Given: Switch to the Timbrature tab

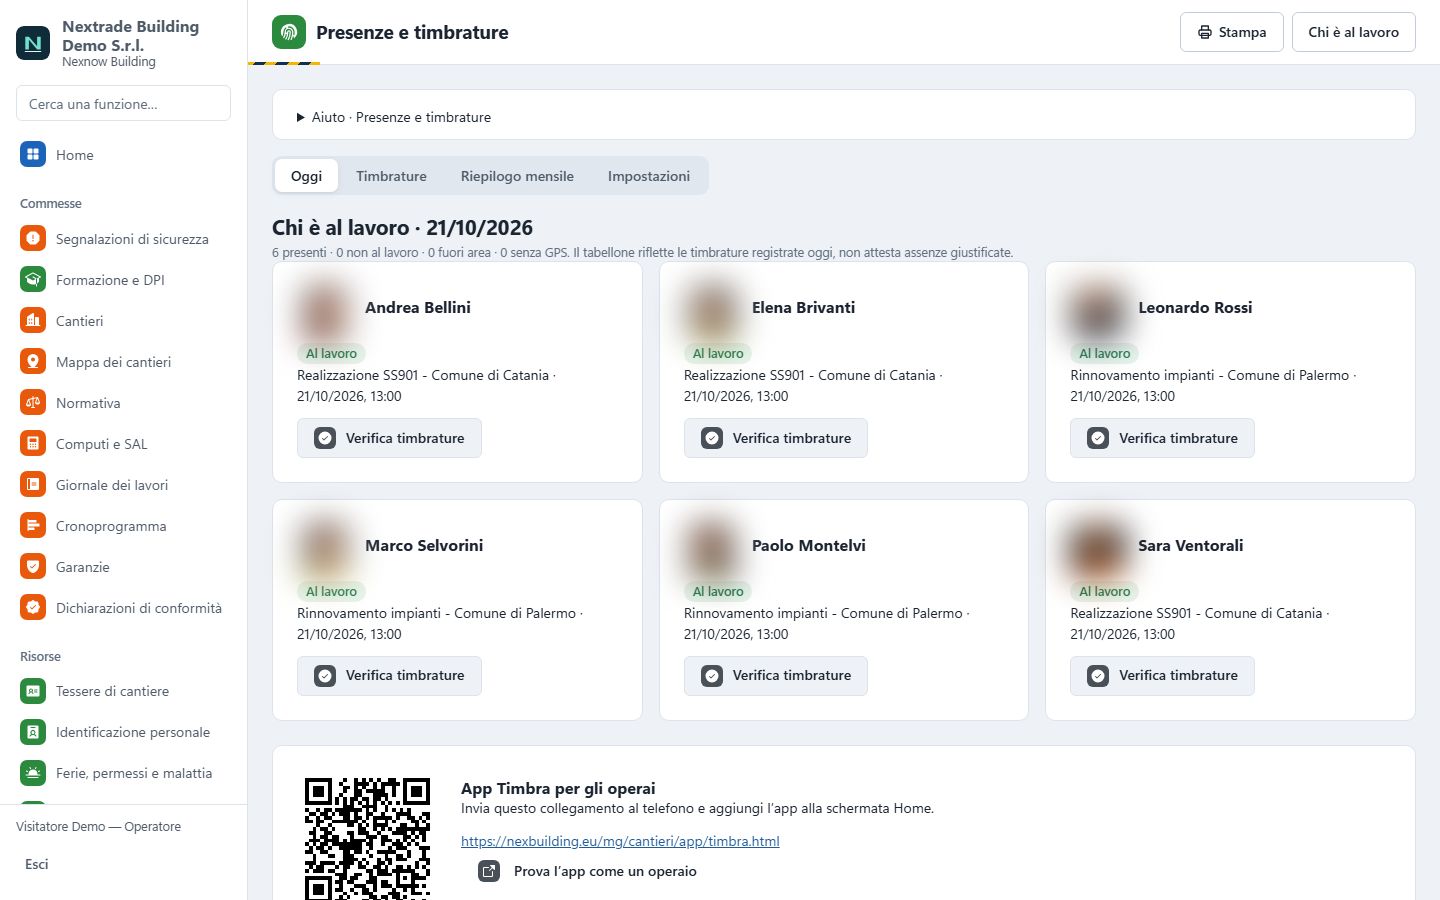Looking at the screenshot, I should 391,176.
